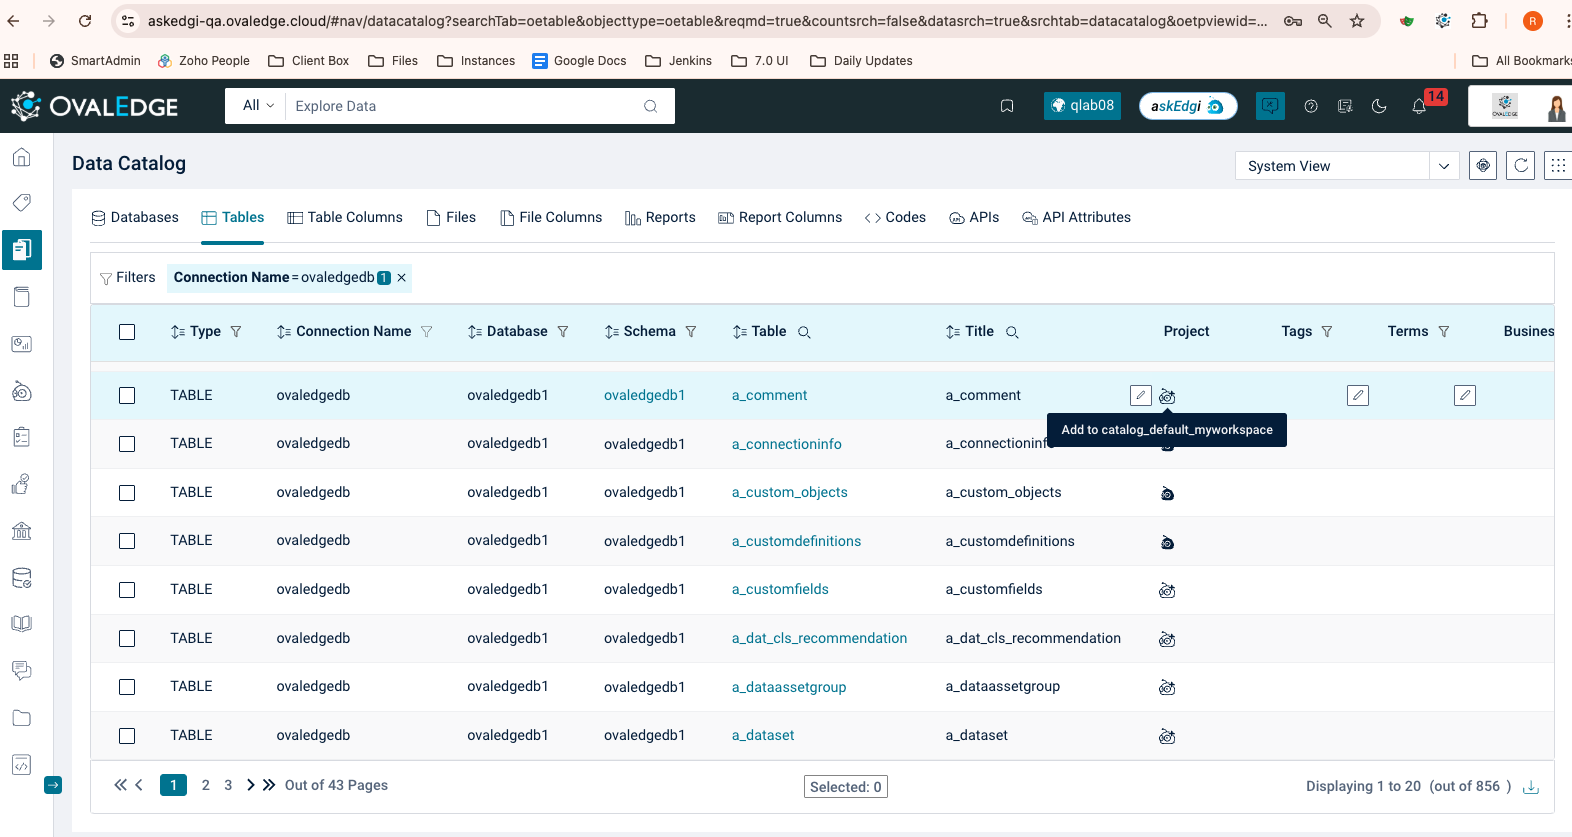Open home icon in left sidebar
The image size is (1572, 837).
[x=21, y=157]
